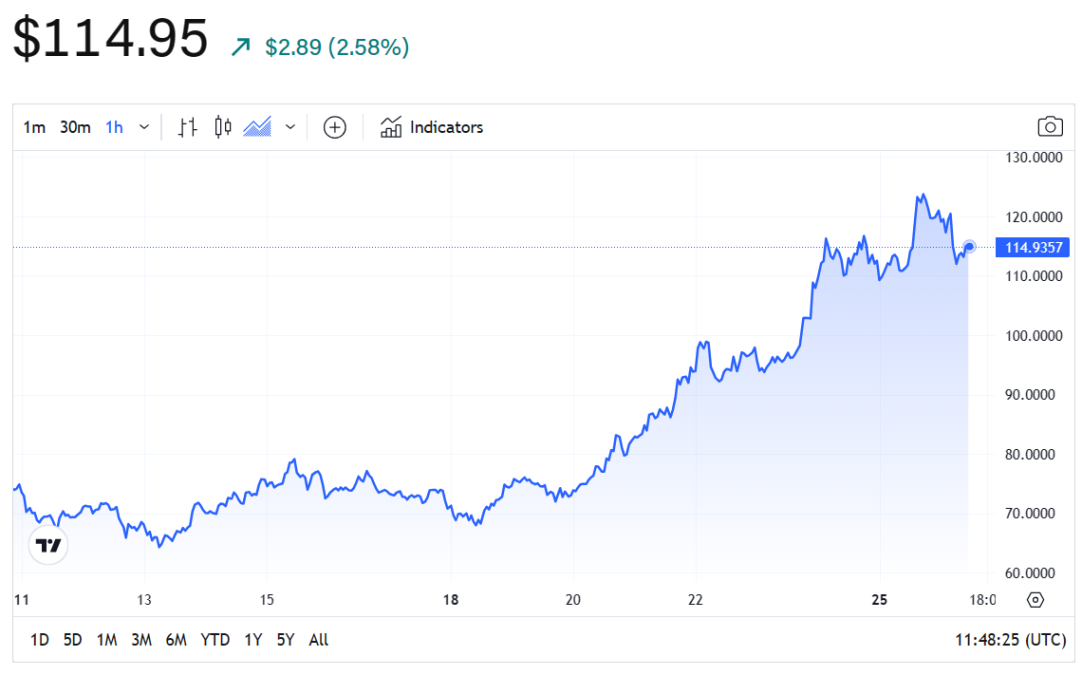Switch to the 1m interval
Screen dimensions: 1082x675
point(34,127)
